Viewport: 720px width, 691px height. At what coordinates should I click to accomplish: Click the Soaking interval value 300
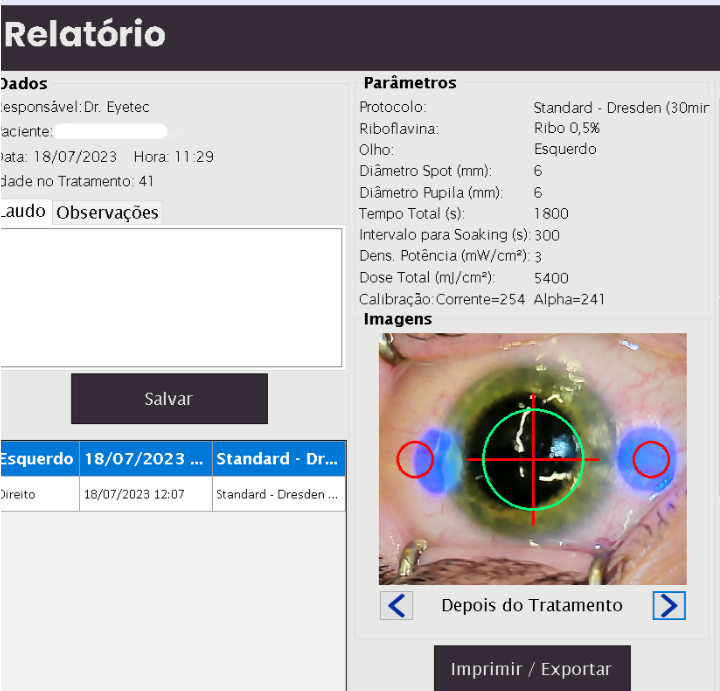546,235
